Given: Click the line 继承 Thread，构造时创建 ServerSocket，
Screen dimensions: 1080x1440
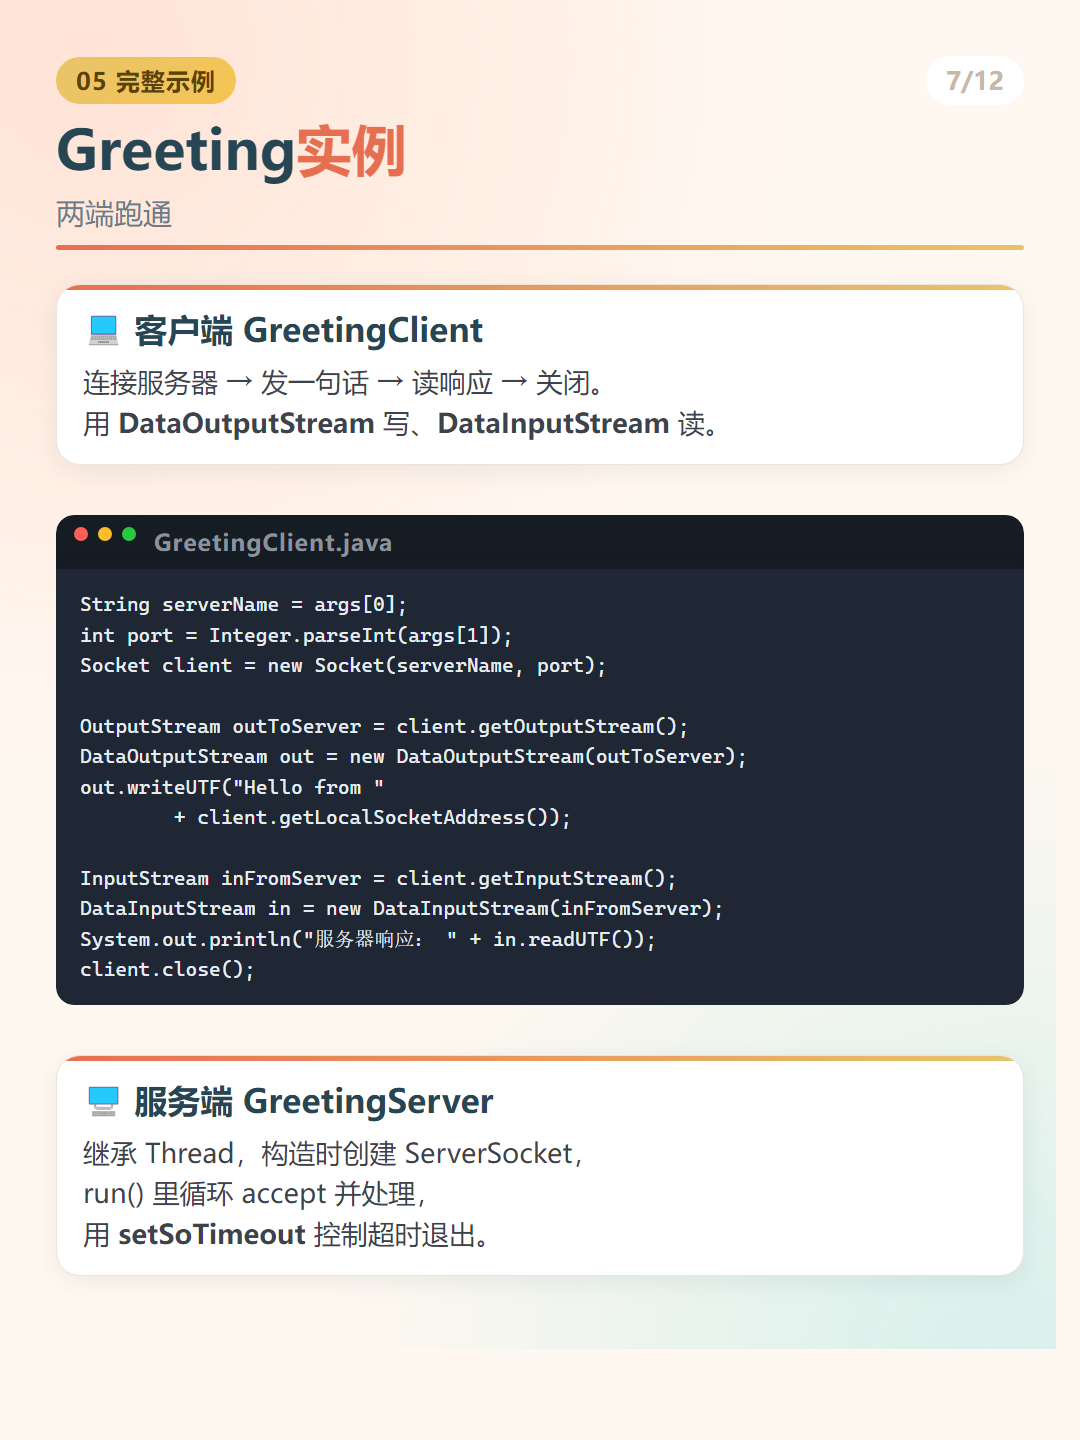Looking at the screenshot, I should [x=333, y=1154].
